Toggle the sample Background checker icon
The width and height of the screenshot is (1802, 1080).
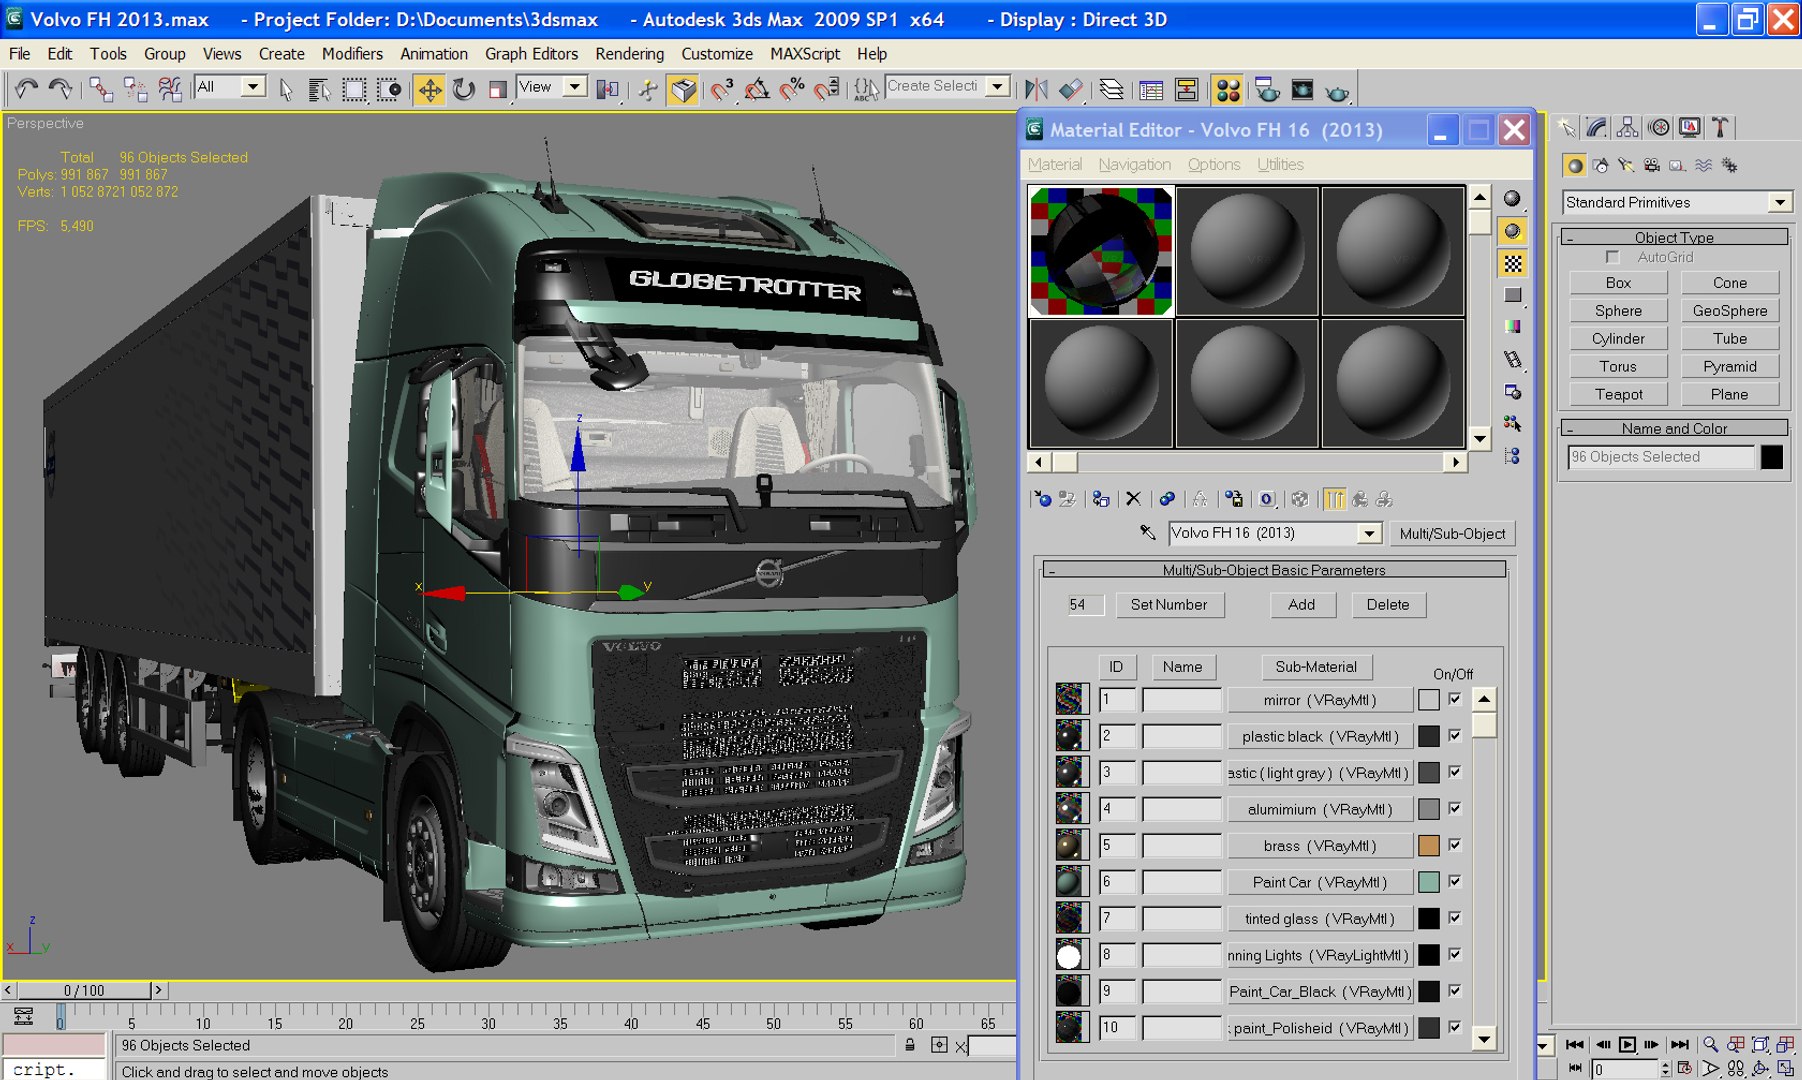pos(1513,263)
